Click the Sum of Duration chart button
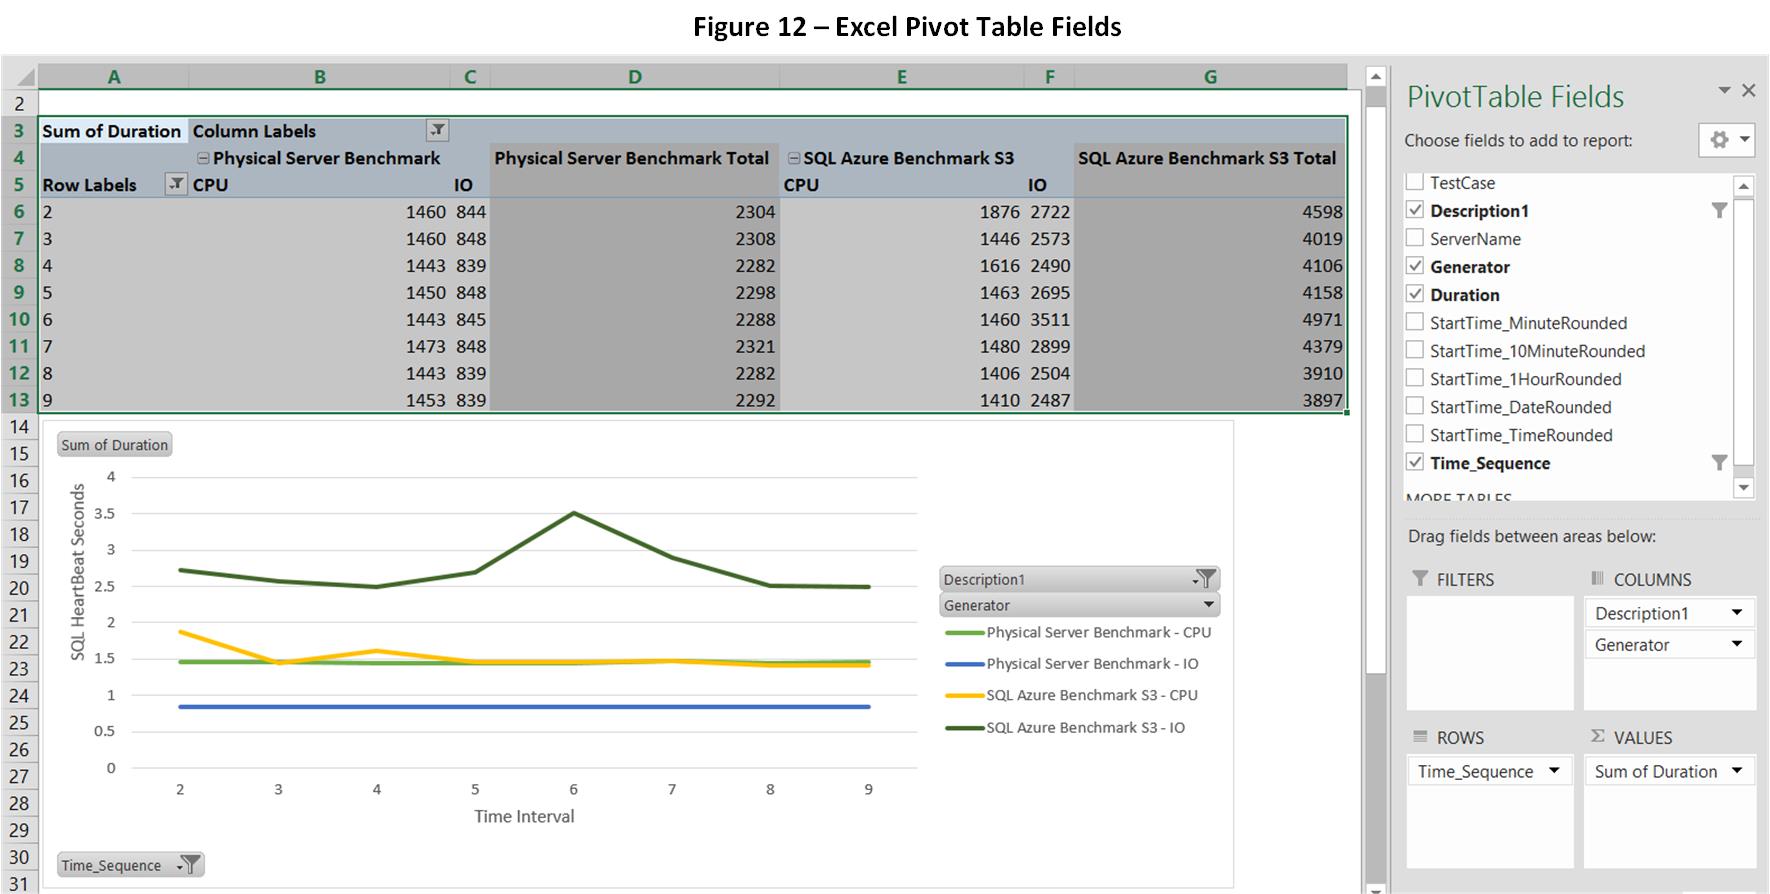This screenshot has height=894, width=1770. (x=115, y=445)
